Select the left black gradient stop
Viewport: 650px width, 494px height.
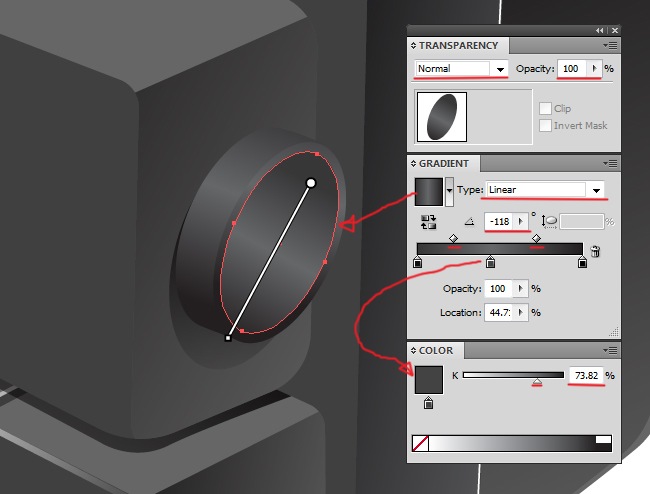click(417, 262)
